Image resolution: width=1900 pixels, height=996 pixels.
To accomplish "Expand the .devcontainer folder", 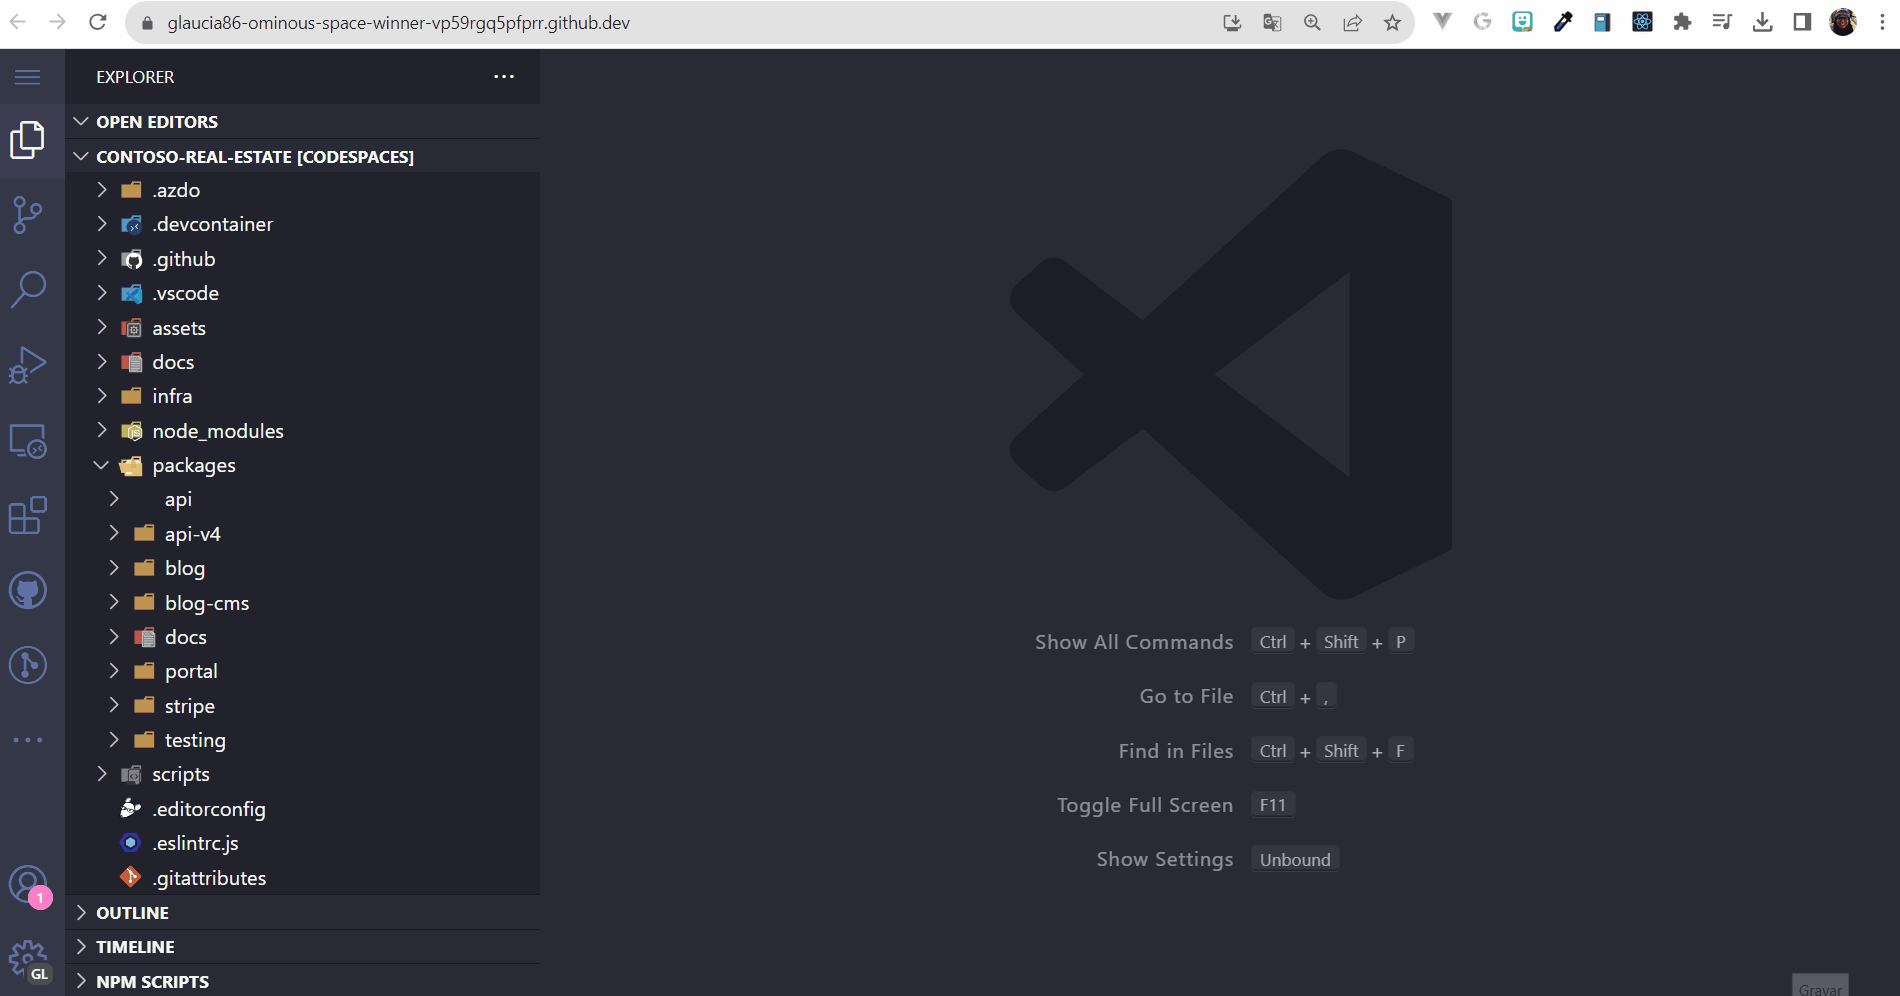I will pos(302,224).
